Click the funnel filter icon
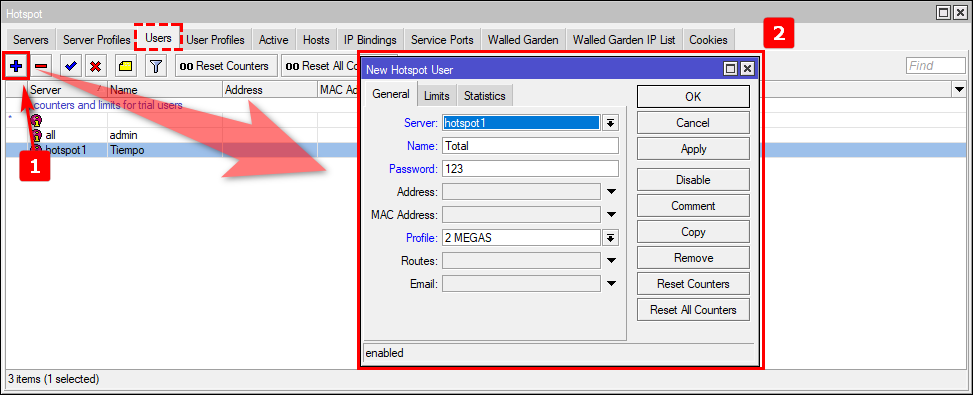 point(156,66)
